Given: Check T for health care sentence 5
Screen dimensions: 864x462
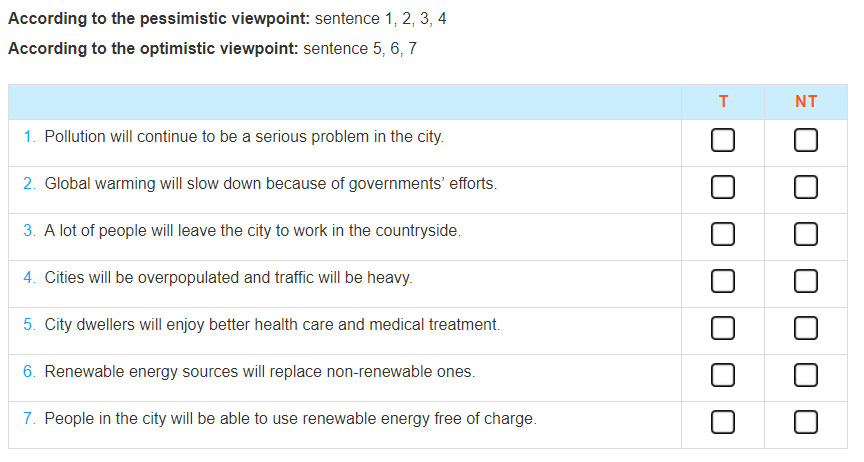Looking at the screenshot, I should tap(722, 328).
